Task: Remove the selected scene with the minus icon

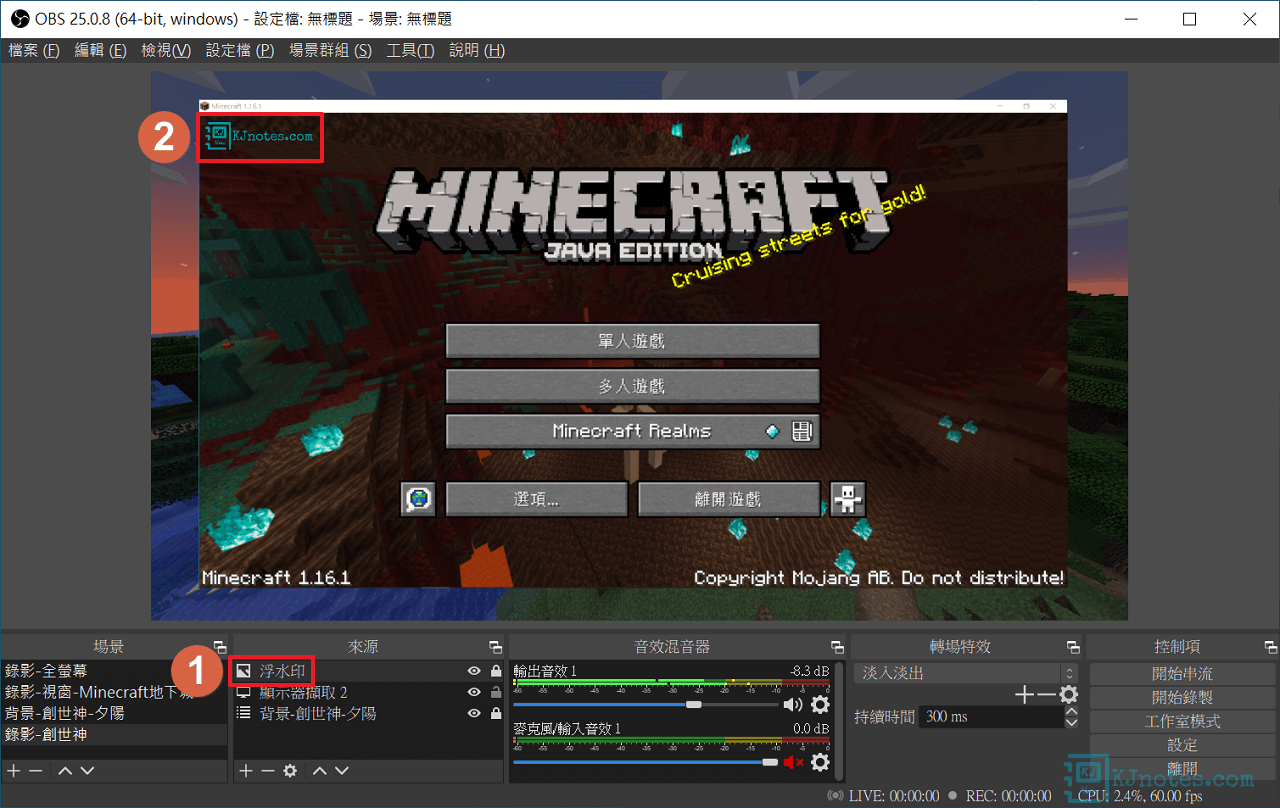Action: point(36,771)
